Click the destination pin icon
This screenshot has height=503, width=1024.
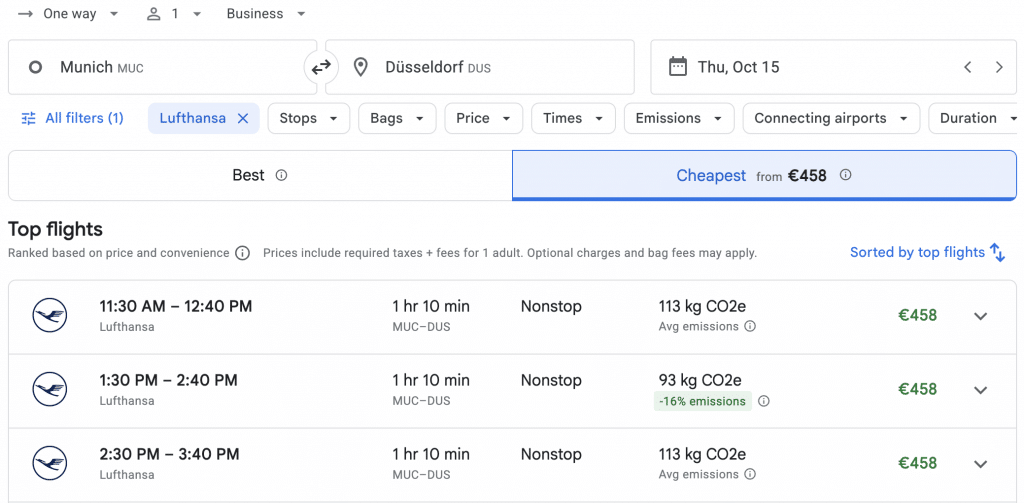(x=360, y=67)
